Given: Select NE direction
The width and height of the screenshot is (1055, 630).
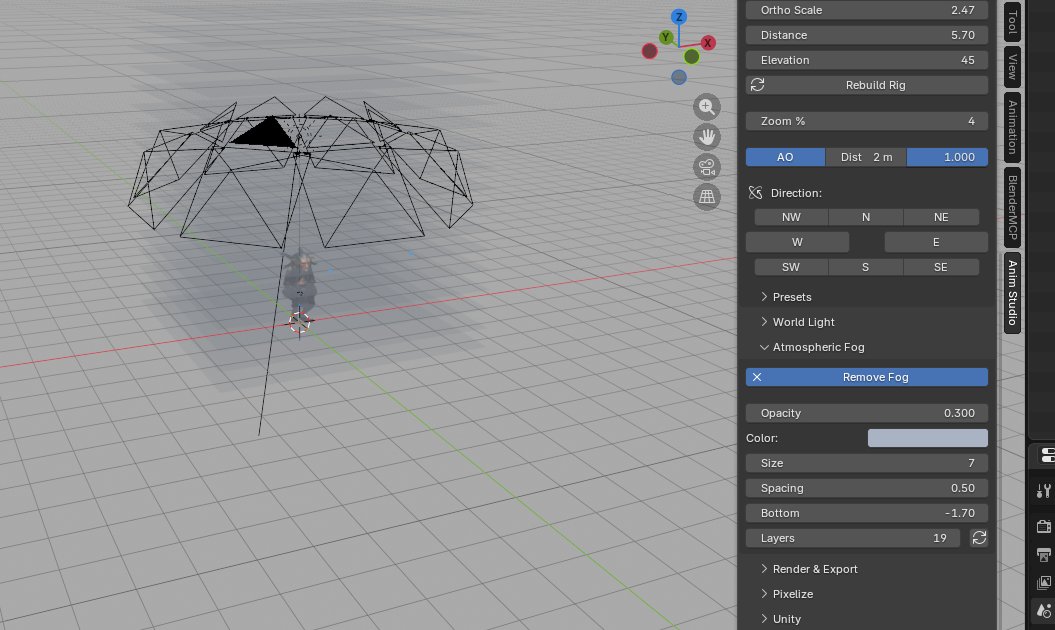Looking at the screenshot, I should 941,217.
